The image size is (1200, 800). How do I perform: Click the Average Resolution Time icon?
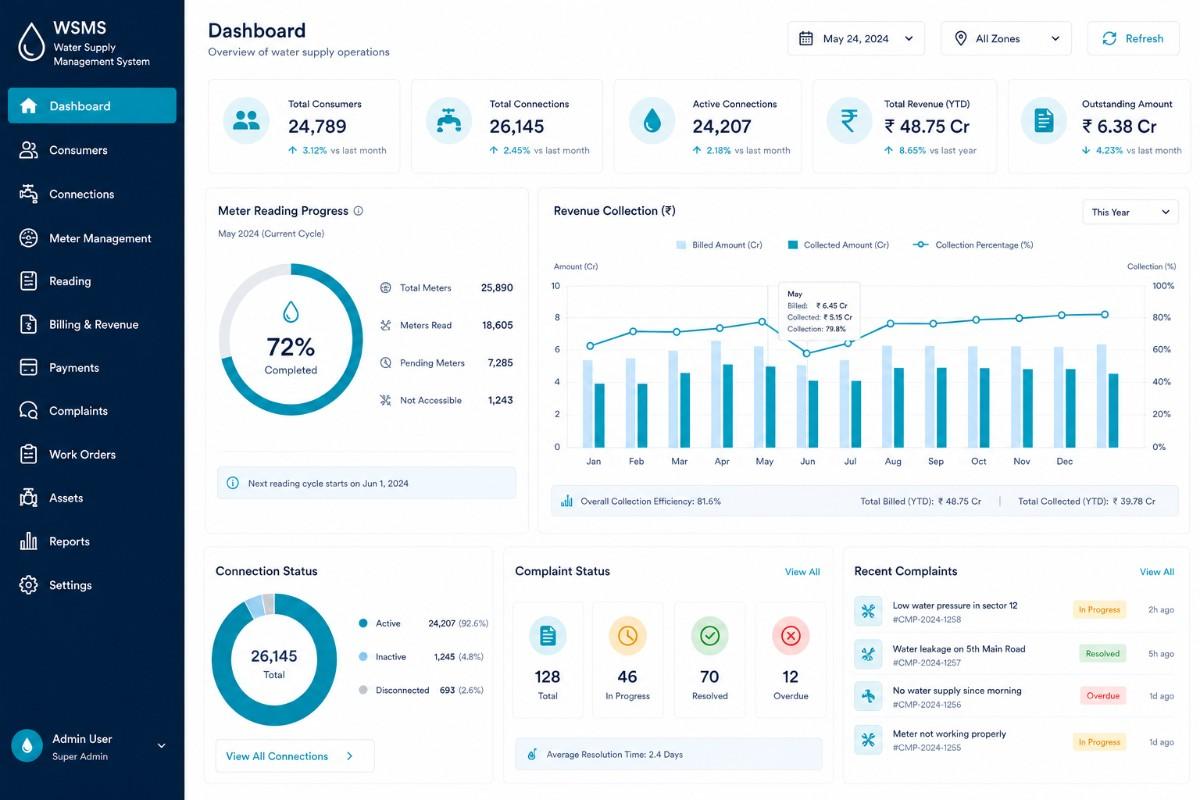pos(532,754)
